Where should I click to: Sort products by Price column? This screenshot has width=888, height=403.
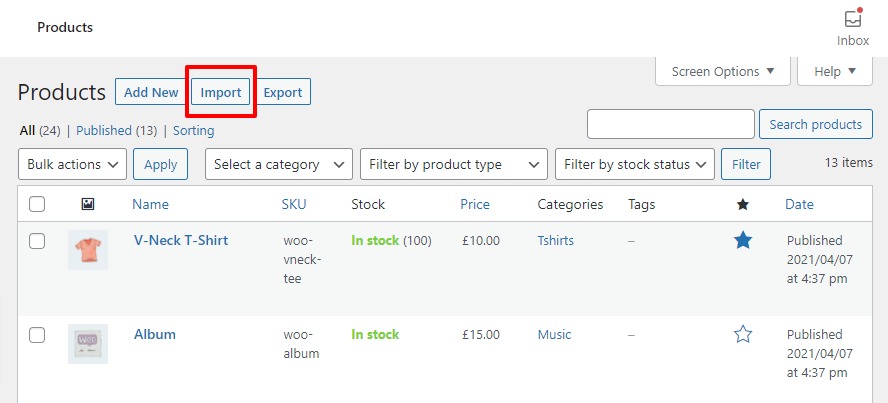475,204
